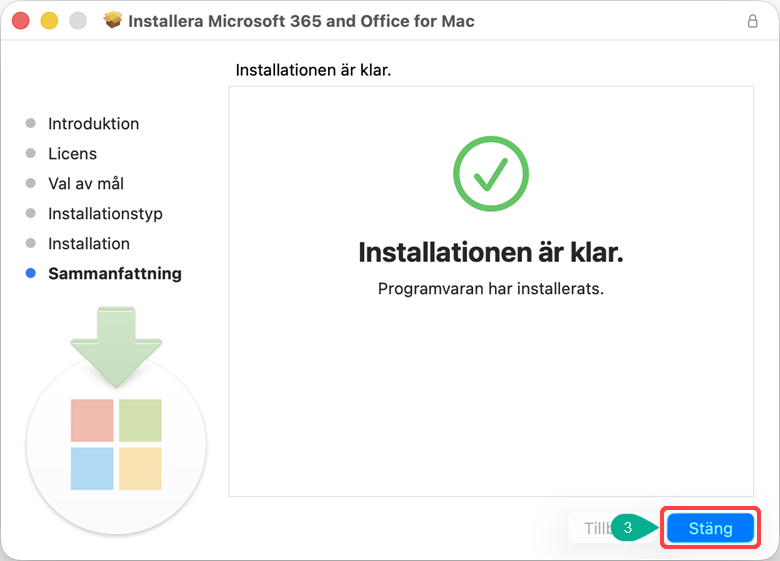Click the Stäng button
Screen dimensions: 780x561
coord(710,528)
